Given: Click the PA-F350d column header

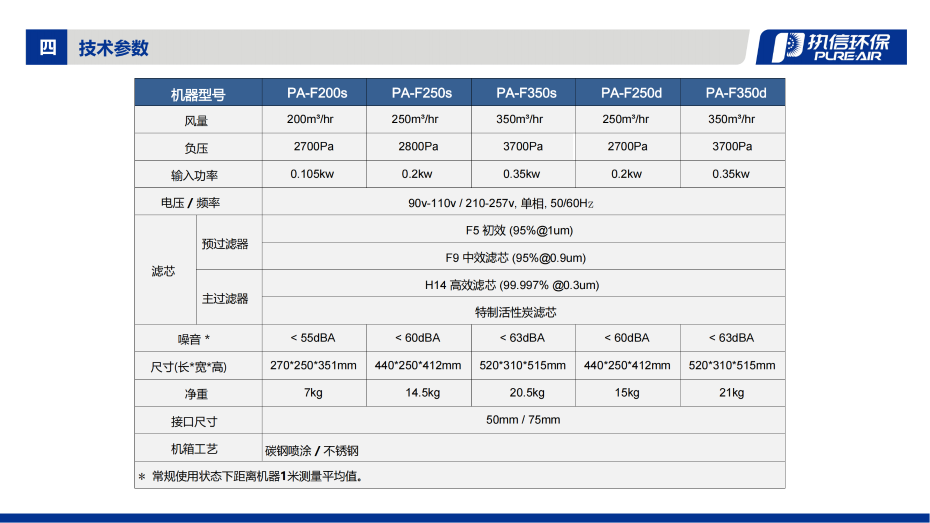Looking at the screenshot, I should [x=733, y=93].
